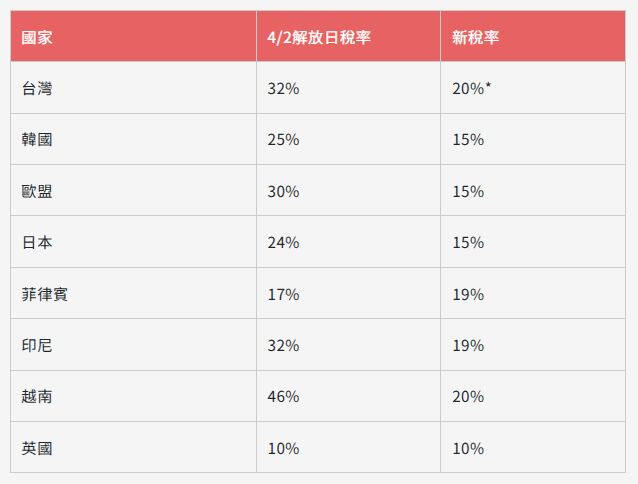The width and height of the screenshot is (638, 484).
Task: Click the 菲律賓 country cell
Action: tap(133, 294)
